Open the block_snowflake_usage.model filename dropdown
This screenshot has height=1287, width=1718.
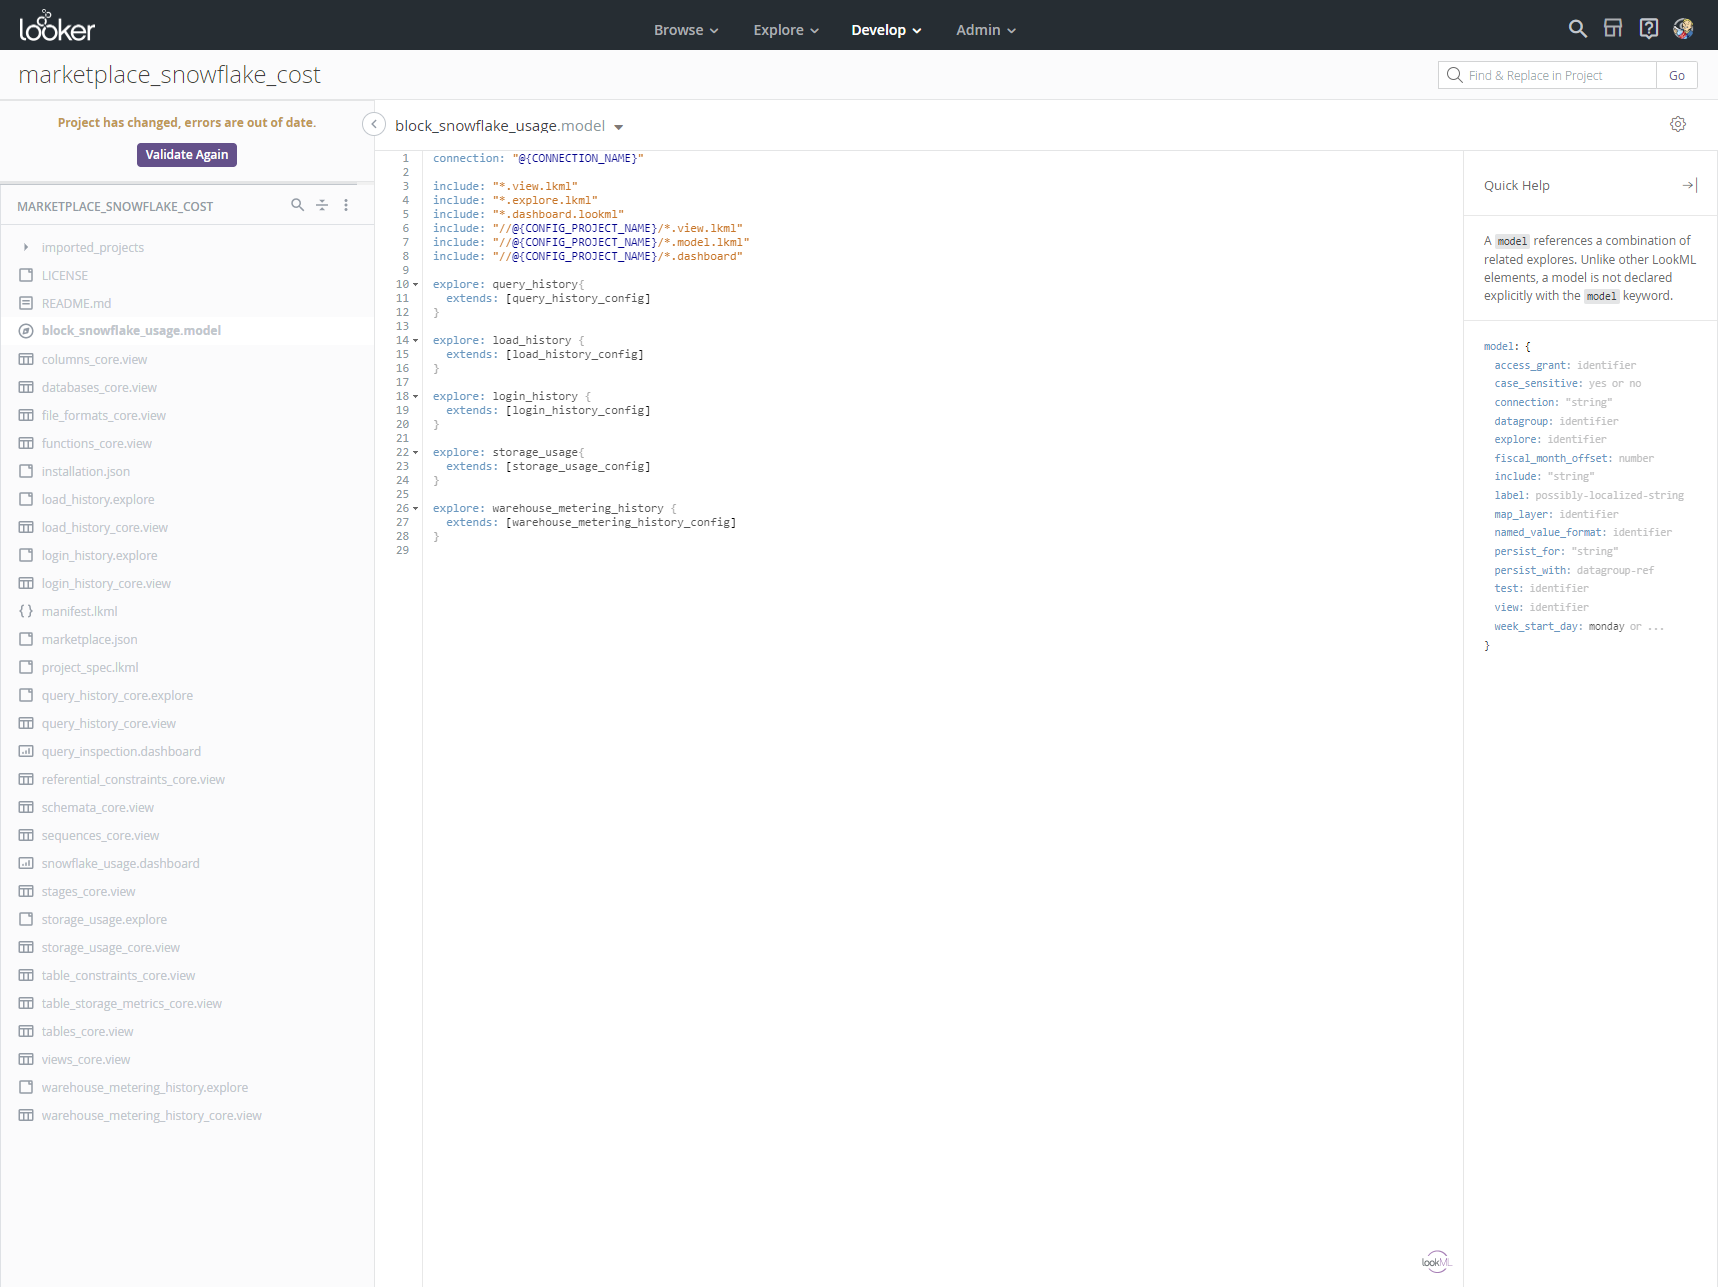tap(619, 127)
